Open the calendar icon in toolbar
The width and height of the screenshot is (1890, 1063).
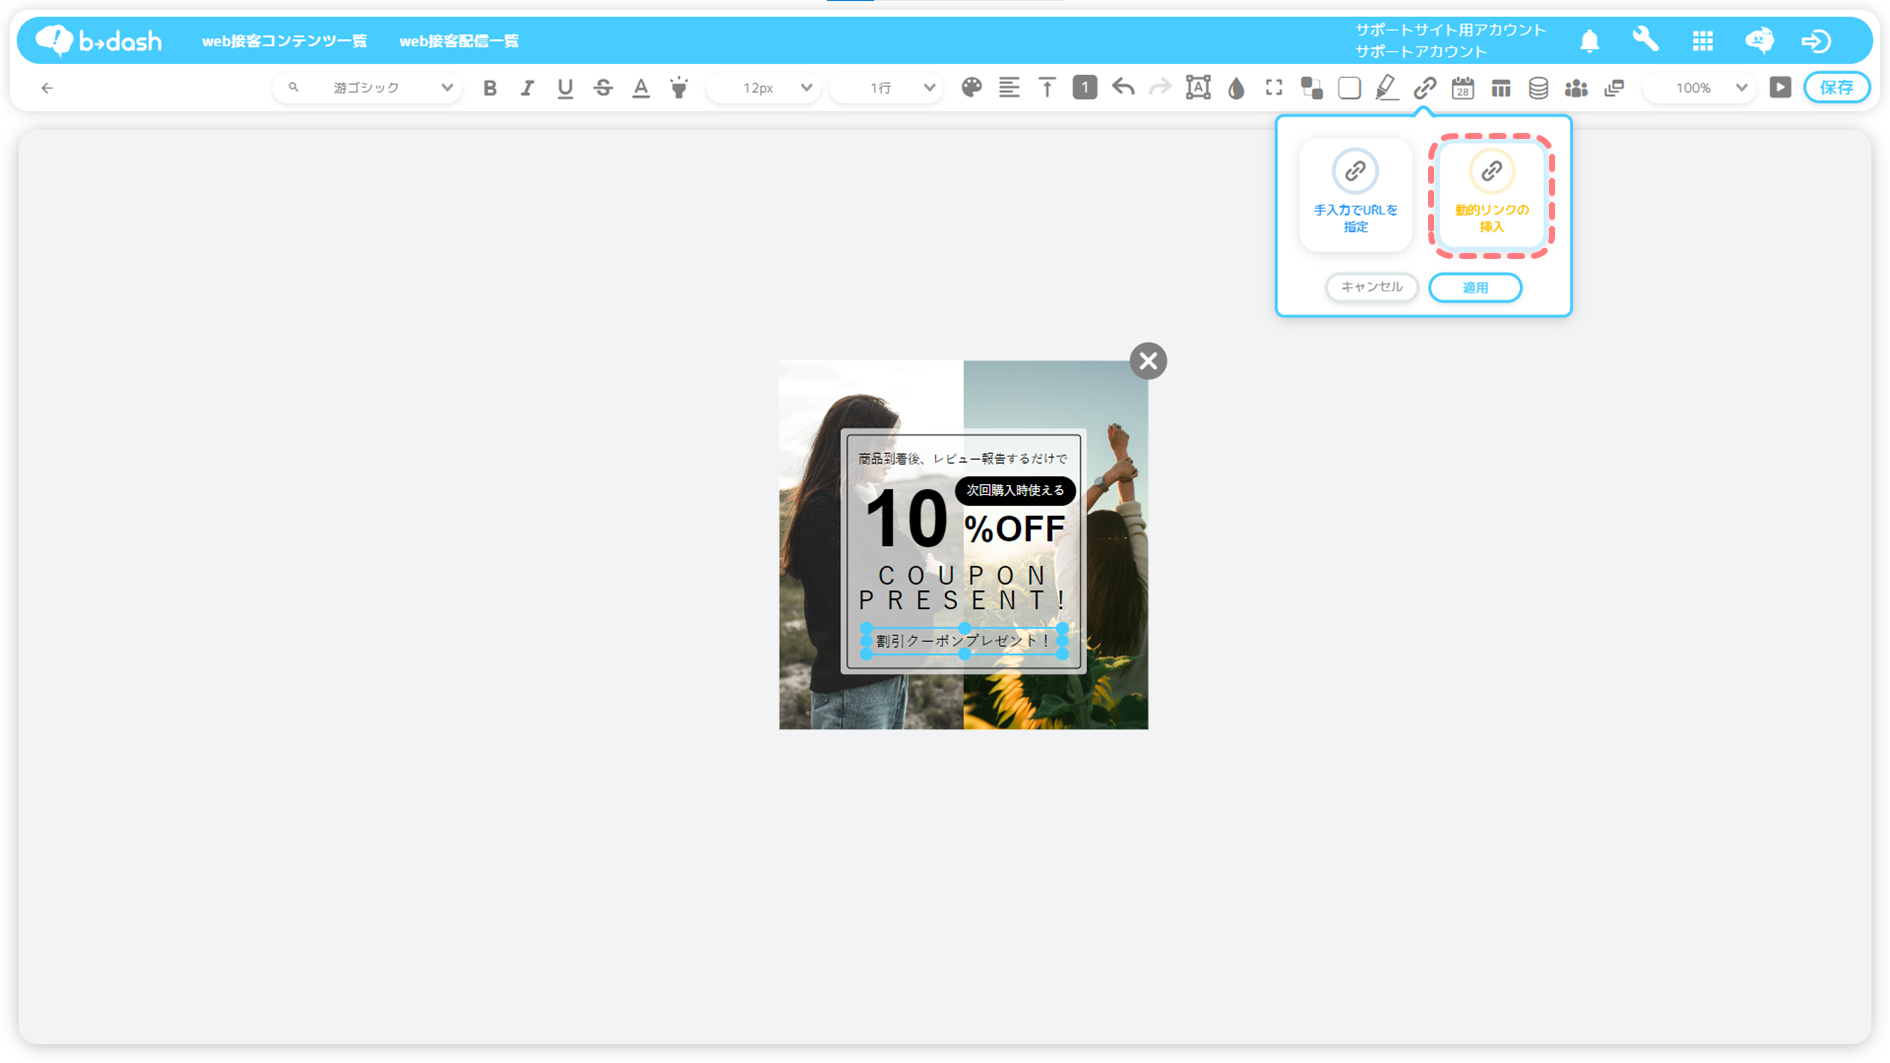coord(1462,88)
